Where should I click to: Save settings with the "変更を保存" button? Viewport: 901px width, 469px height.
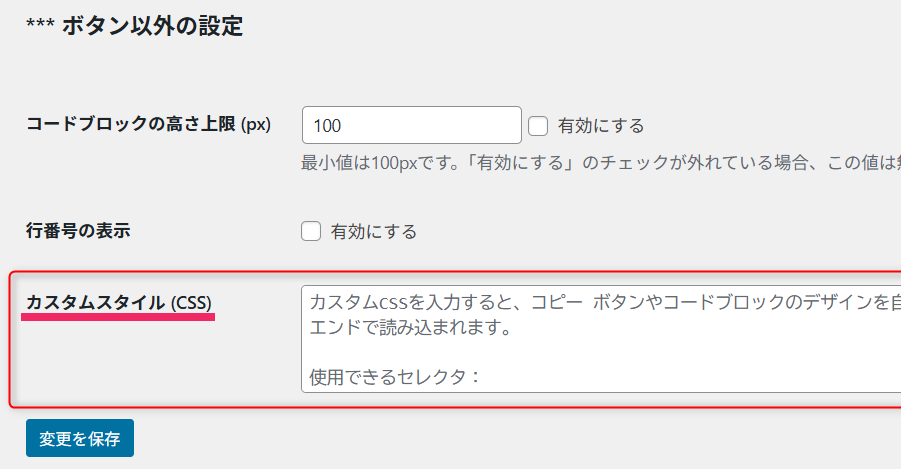[80, 438]
